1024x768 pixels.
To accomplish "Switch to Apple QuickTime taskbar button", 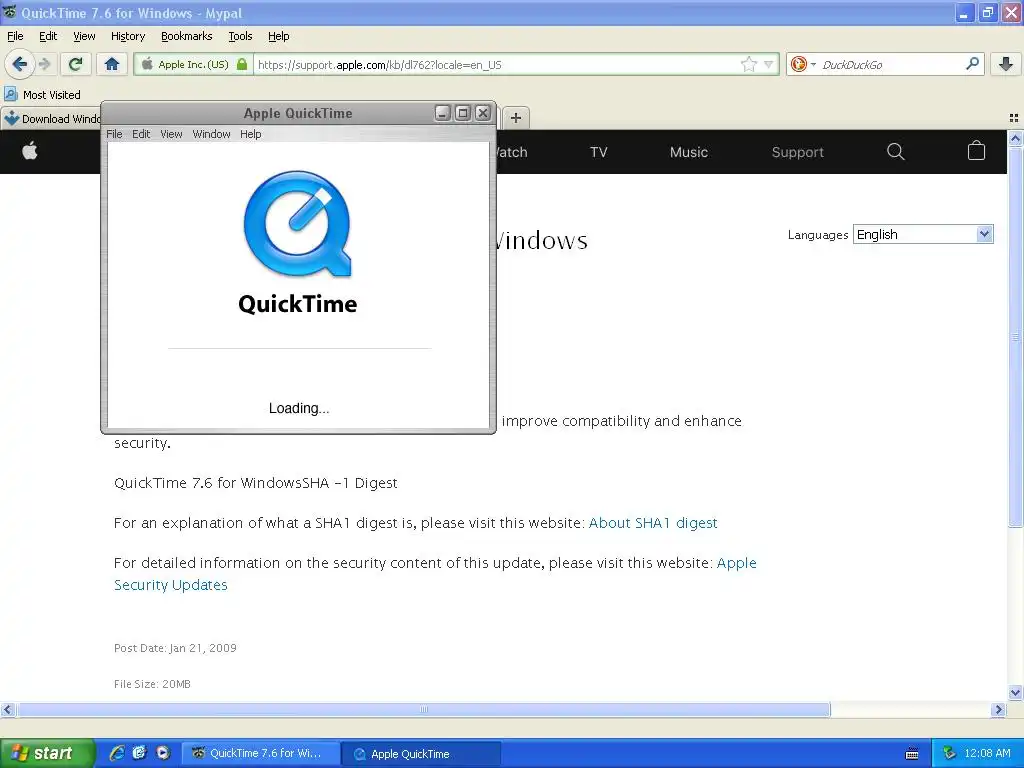I will coord(421,754).
